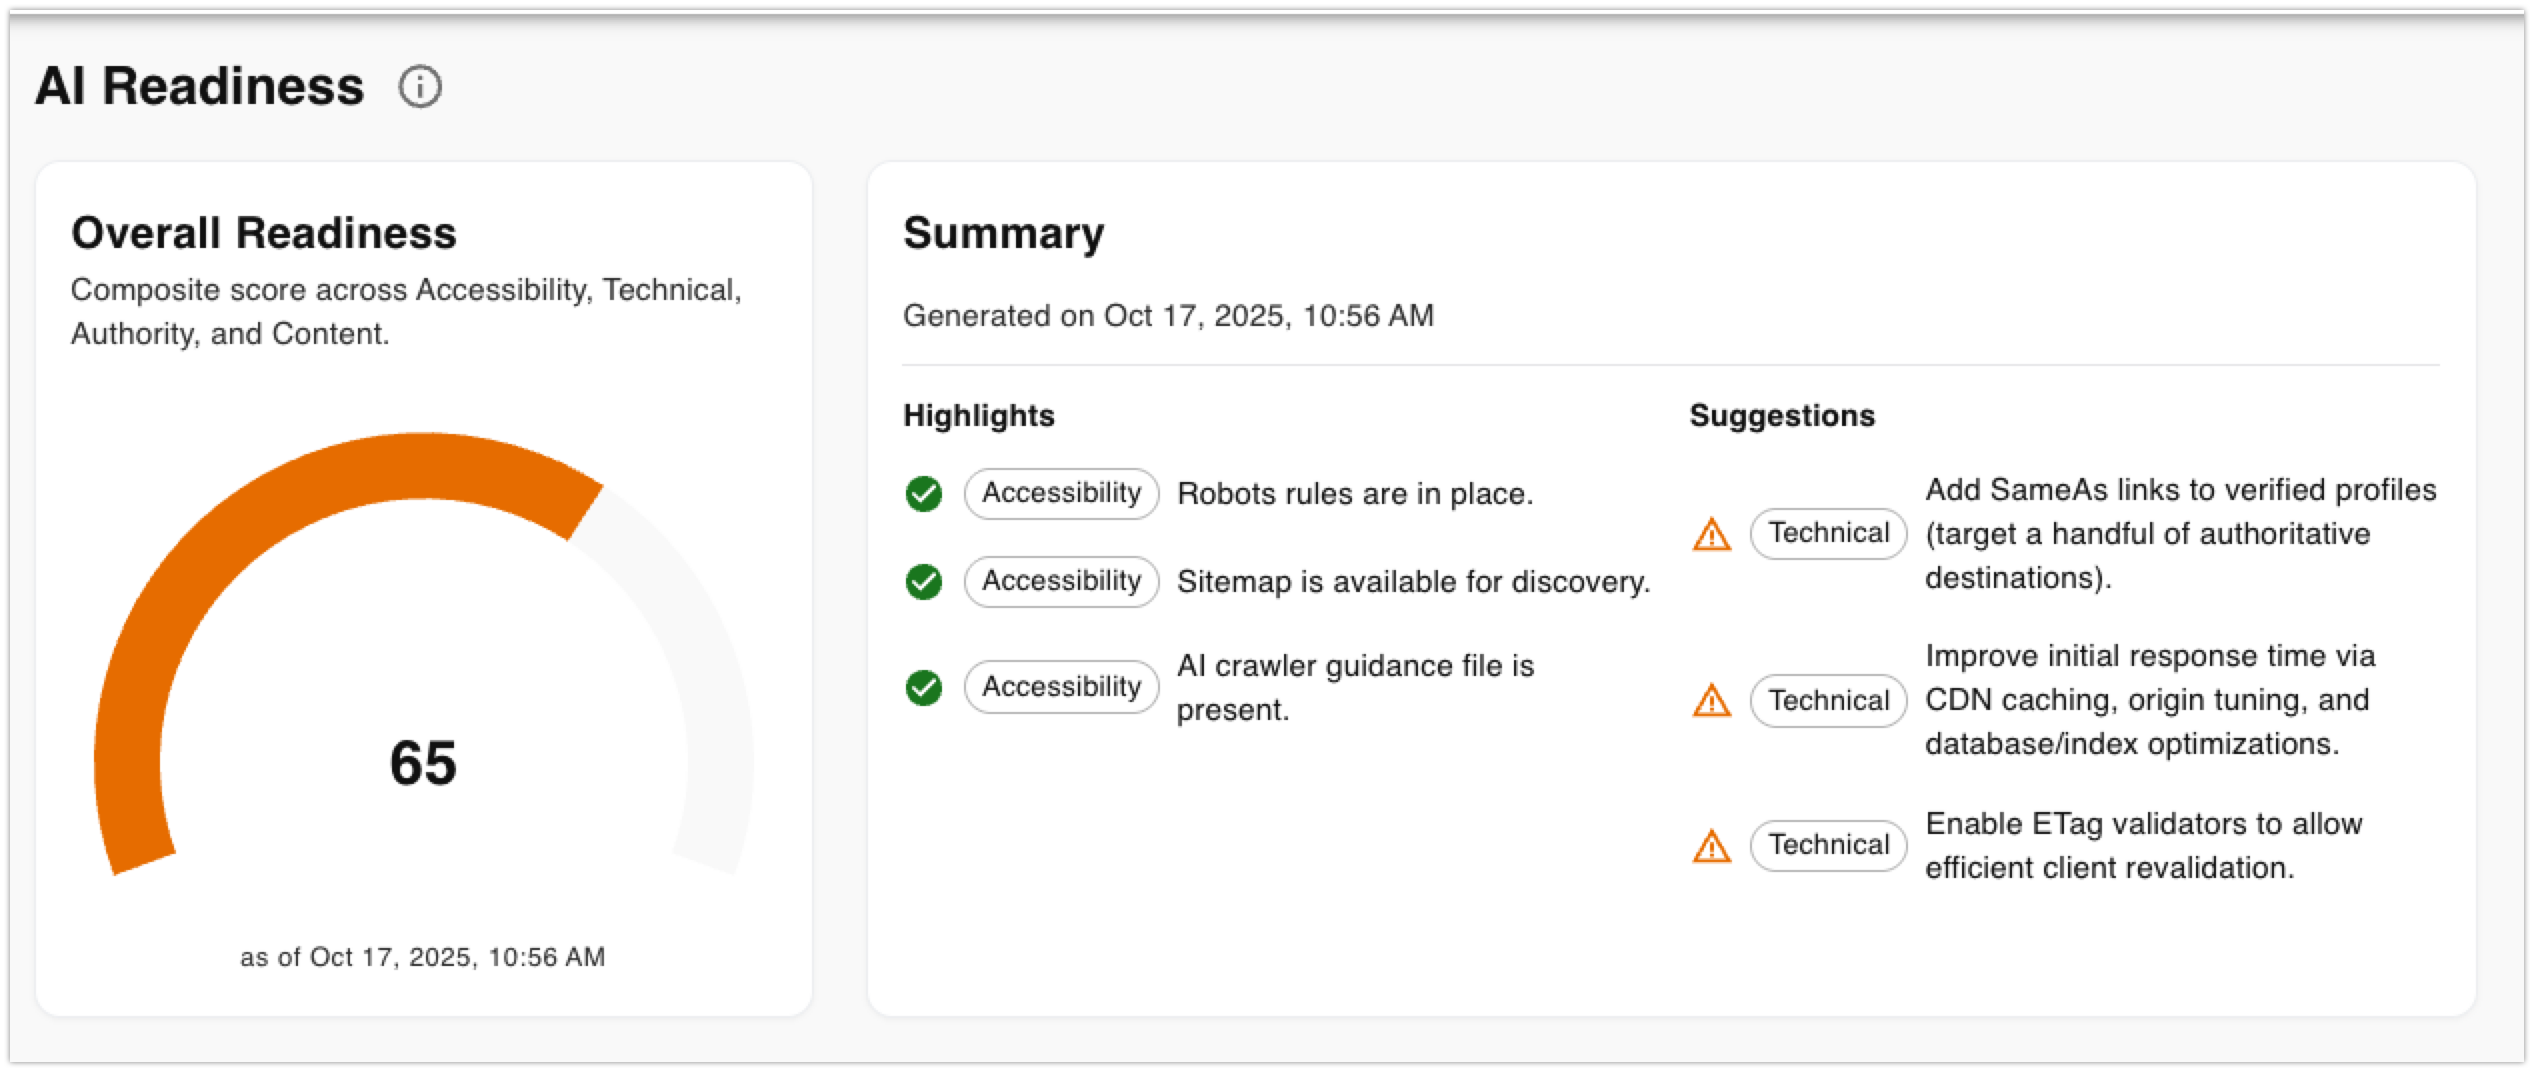Click green checkmark for AI crawler guidance
The width and height of the screenshot is (2534, 1072).
(x=923, y=687)
